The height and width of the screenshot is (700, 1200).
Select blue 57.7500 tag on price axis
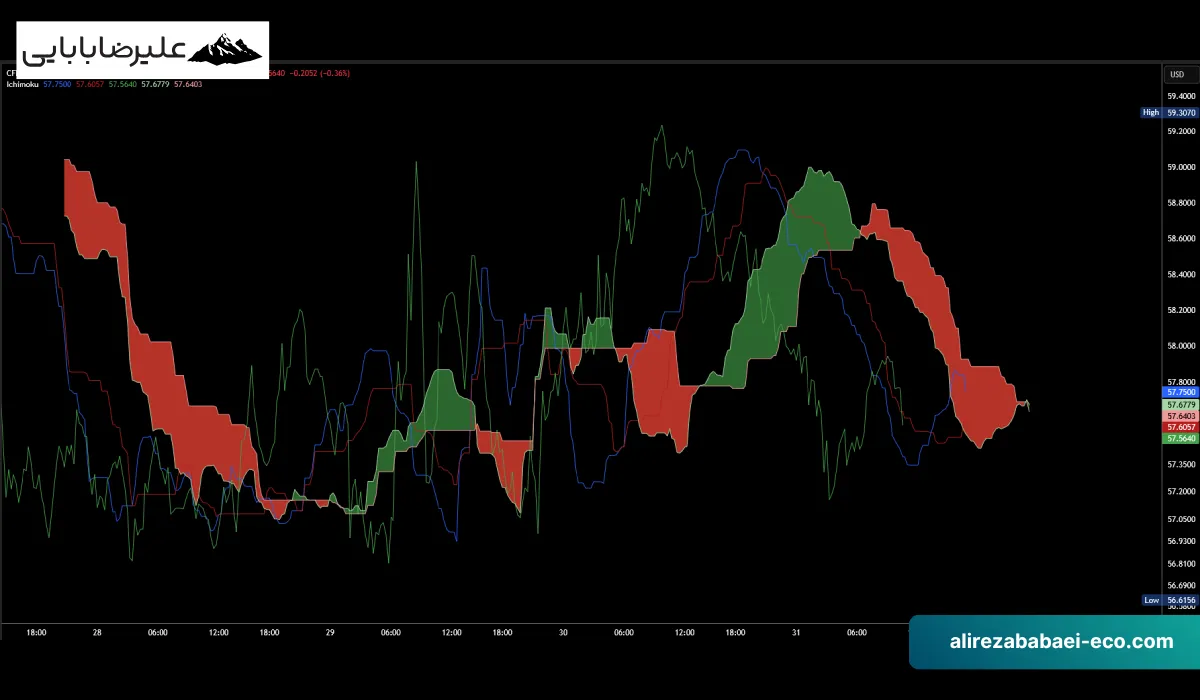pos(1179,393)
